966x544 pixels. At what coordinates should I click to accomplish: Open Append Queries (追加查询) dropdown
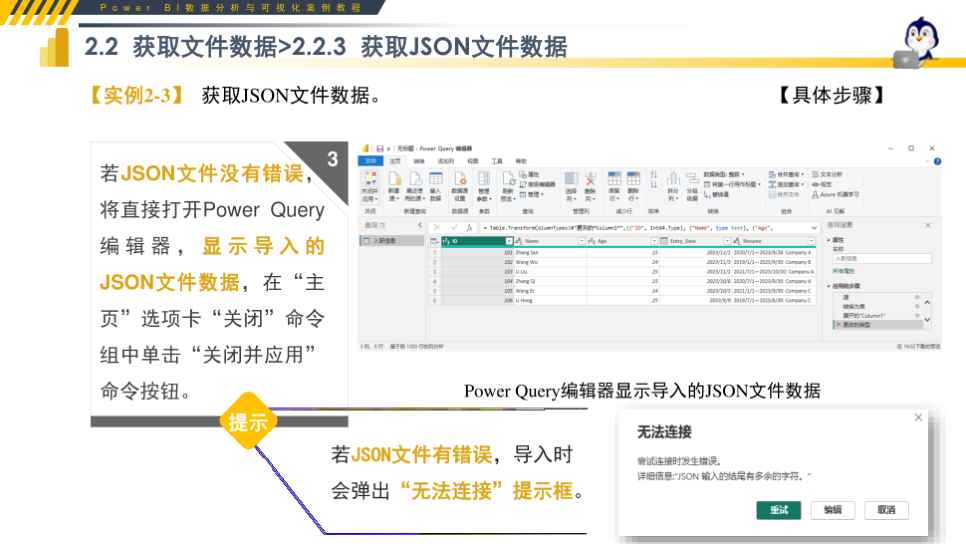click(786, 184)
